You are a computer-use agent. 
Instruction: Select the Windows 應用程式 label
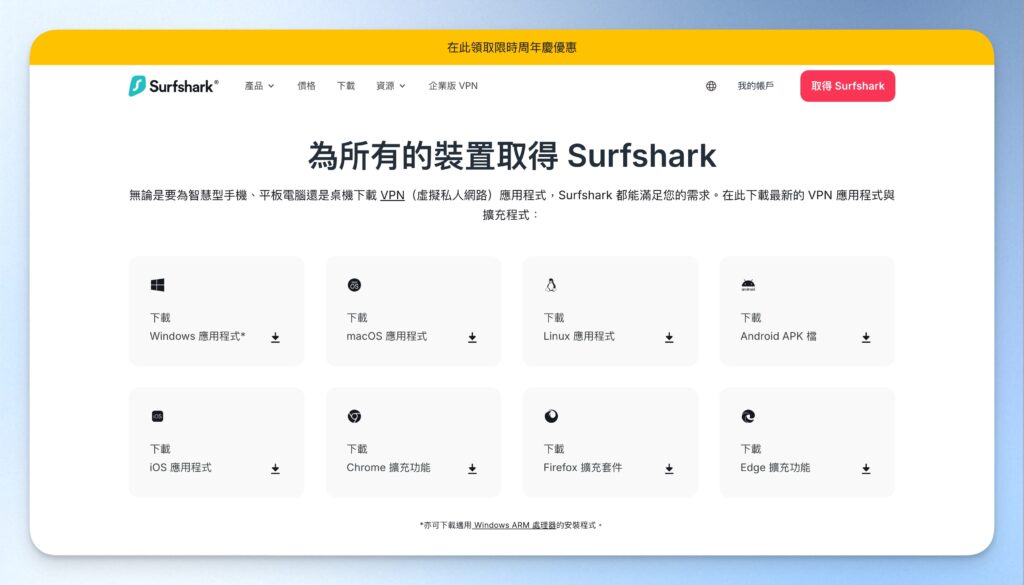coord(197,336)
